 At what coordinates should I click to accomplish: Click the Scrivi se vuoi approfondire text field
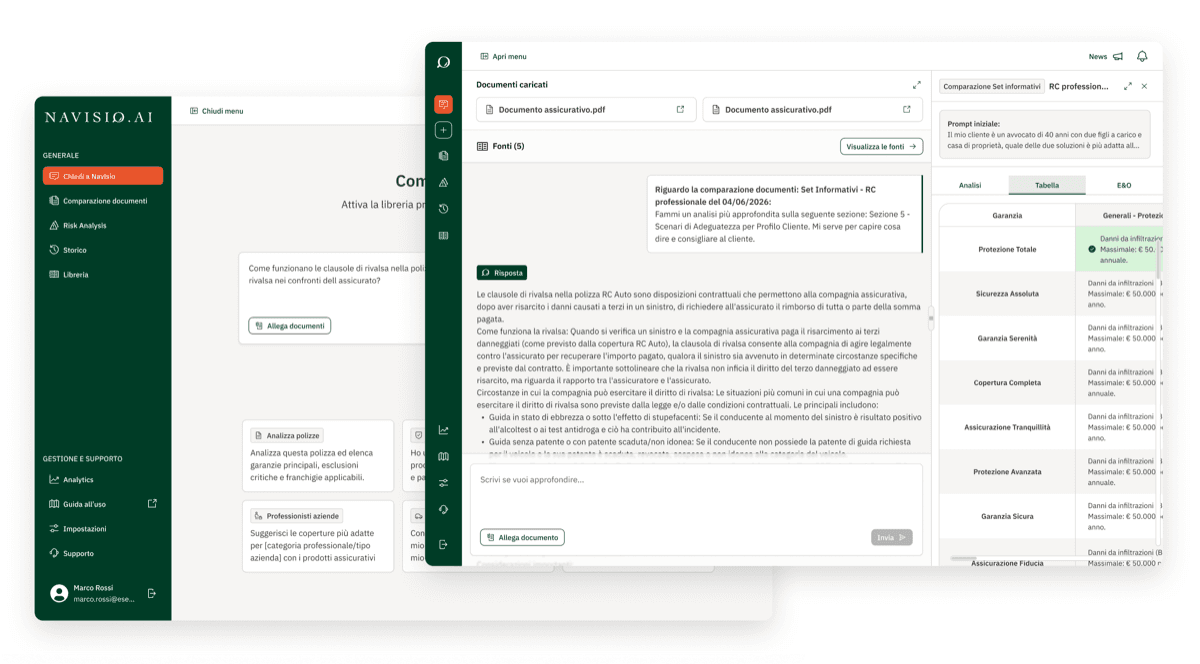click(x=696, y=510)
